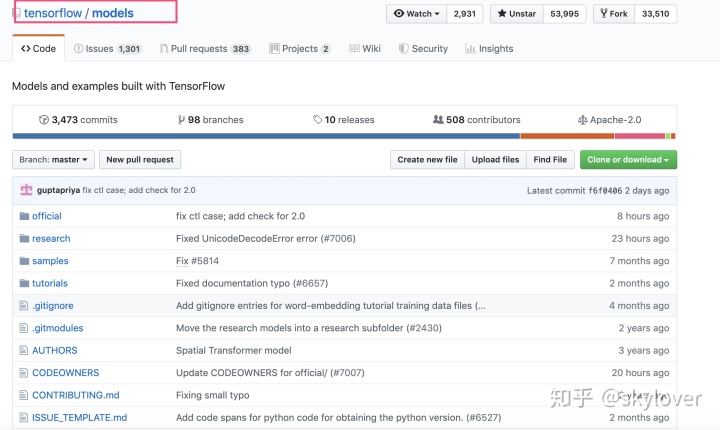Click the branches fork icon
Screen dimensions: 720x430
(181, 120)
